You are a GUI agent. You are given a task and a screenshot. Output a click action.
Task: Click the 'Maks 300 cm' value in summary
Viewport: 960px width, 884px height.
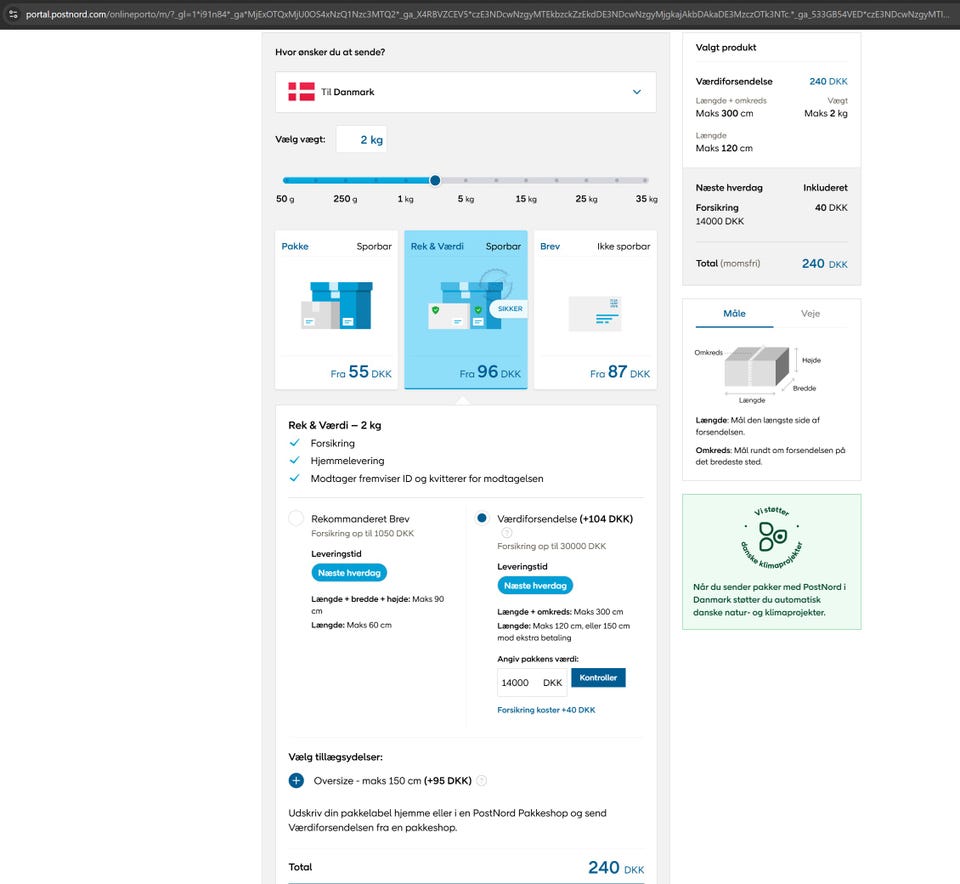724,113
